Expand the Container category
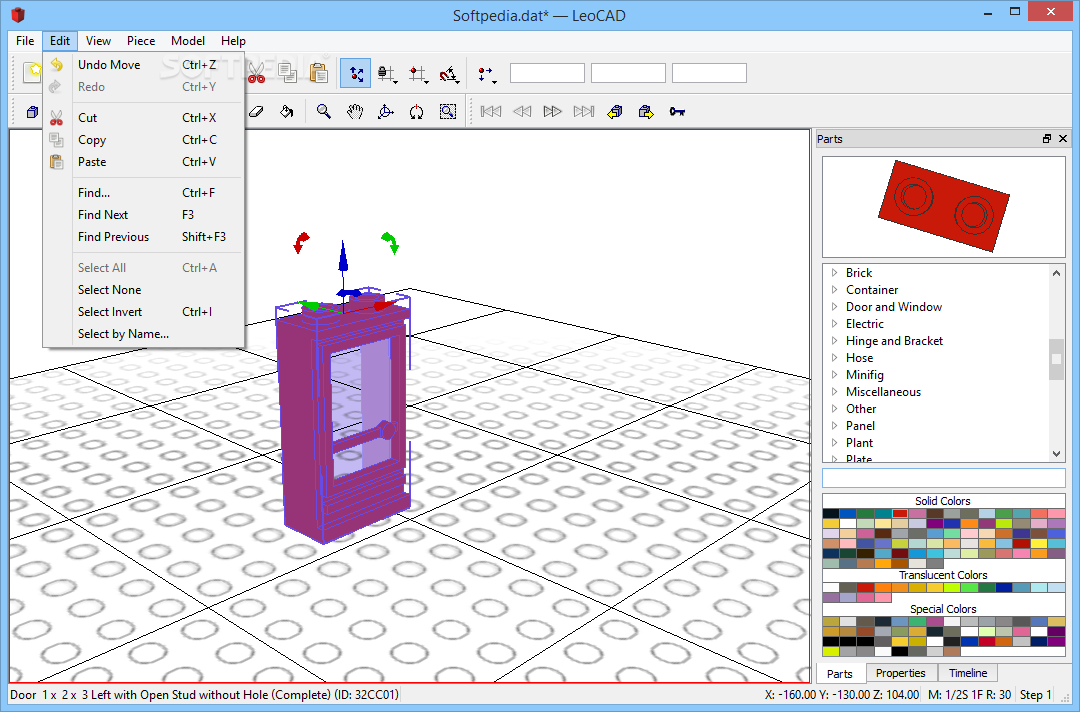The width and height of the screenshot is (1080, 712). (x=834, y=290)
